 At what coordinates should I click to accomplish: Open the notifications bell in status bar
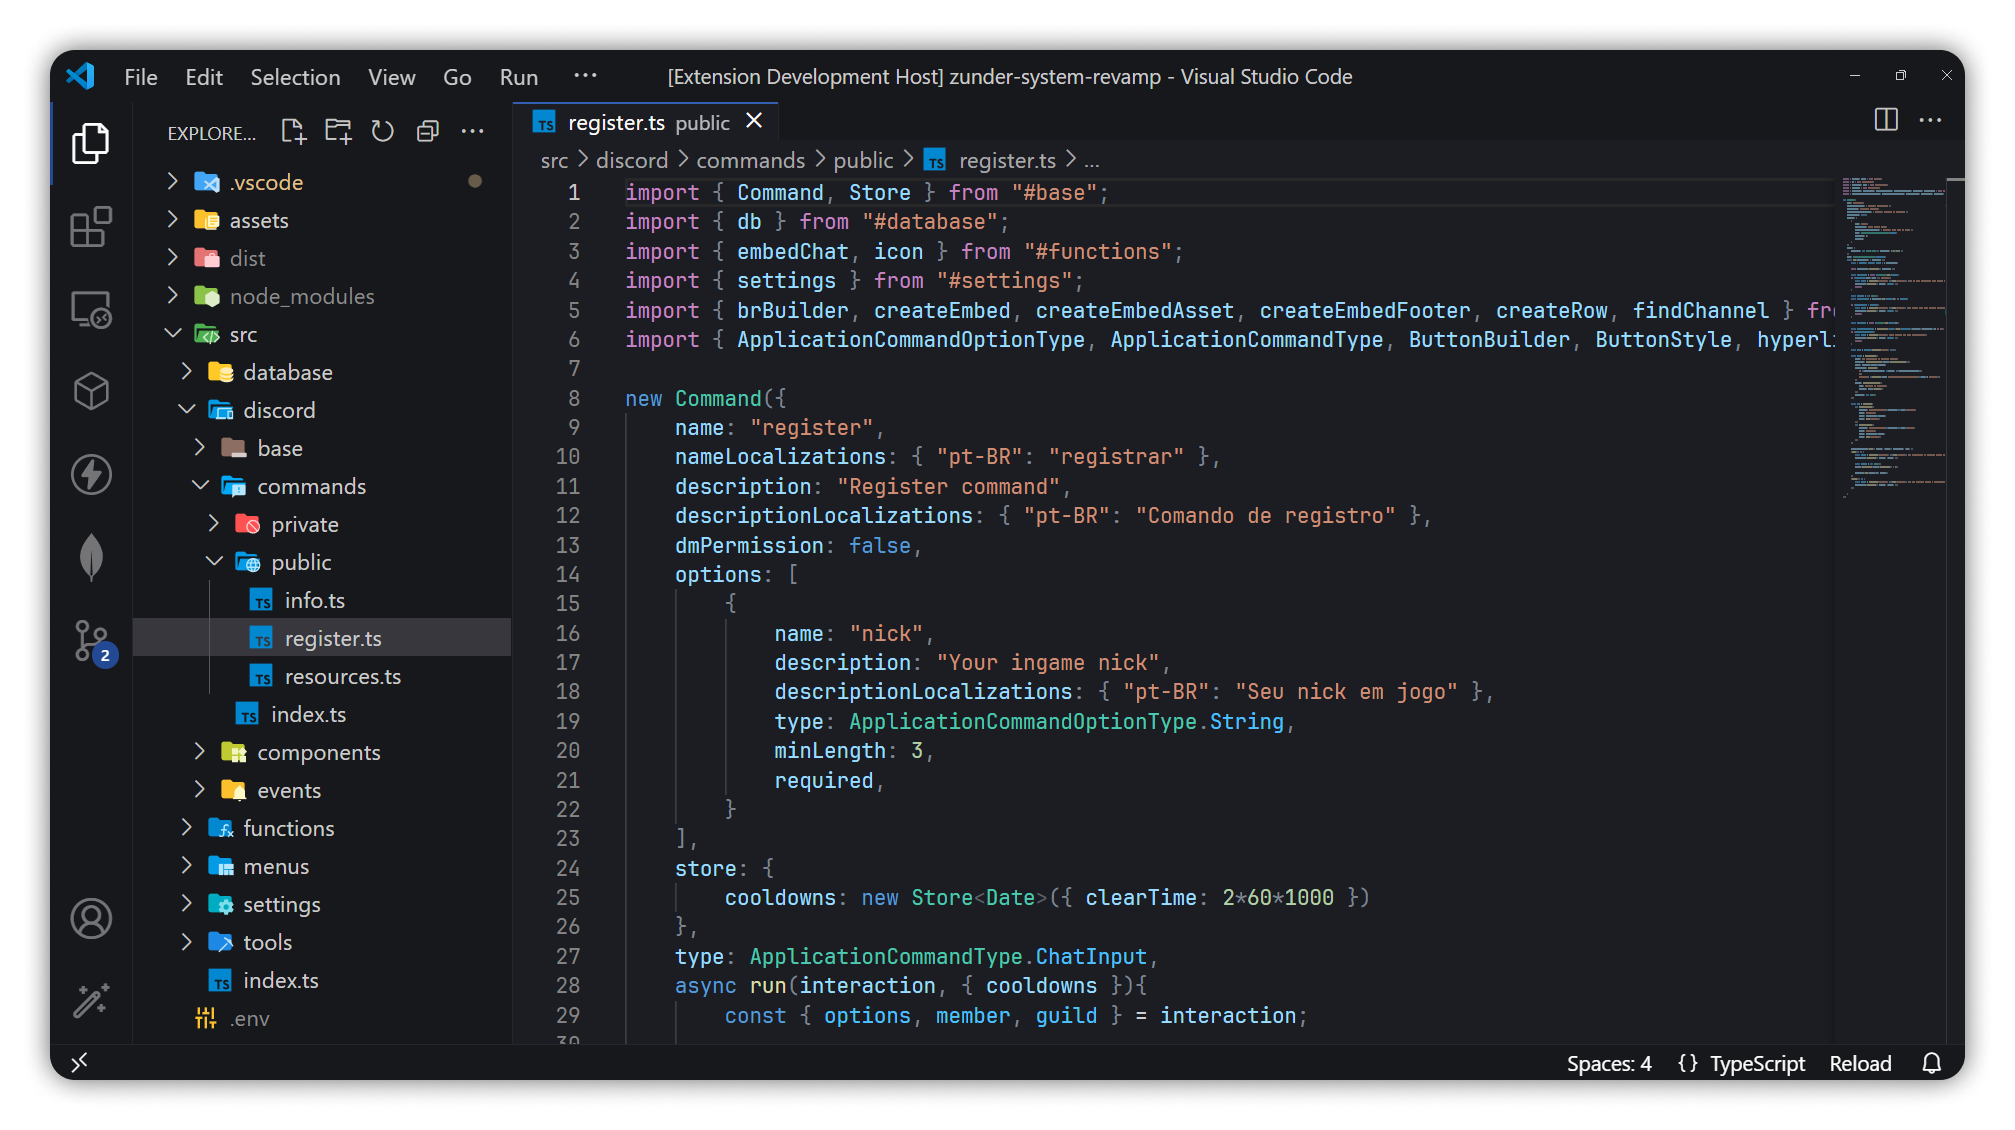[x=1931, y=1063]
